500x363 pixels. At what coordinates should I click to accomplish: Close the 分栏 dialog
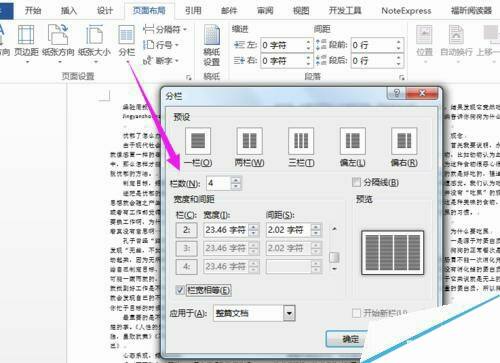(422, 93)
